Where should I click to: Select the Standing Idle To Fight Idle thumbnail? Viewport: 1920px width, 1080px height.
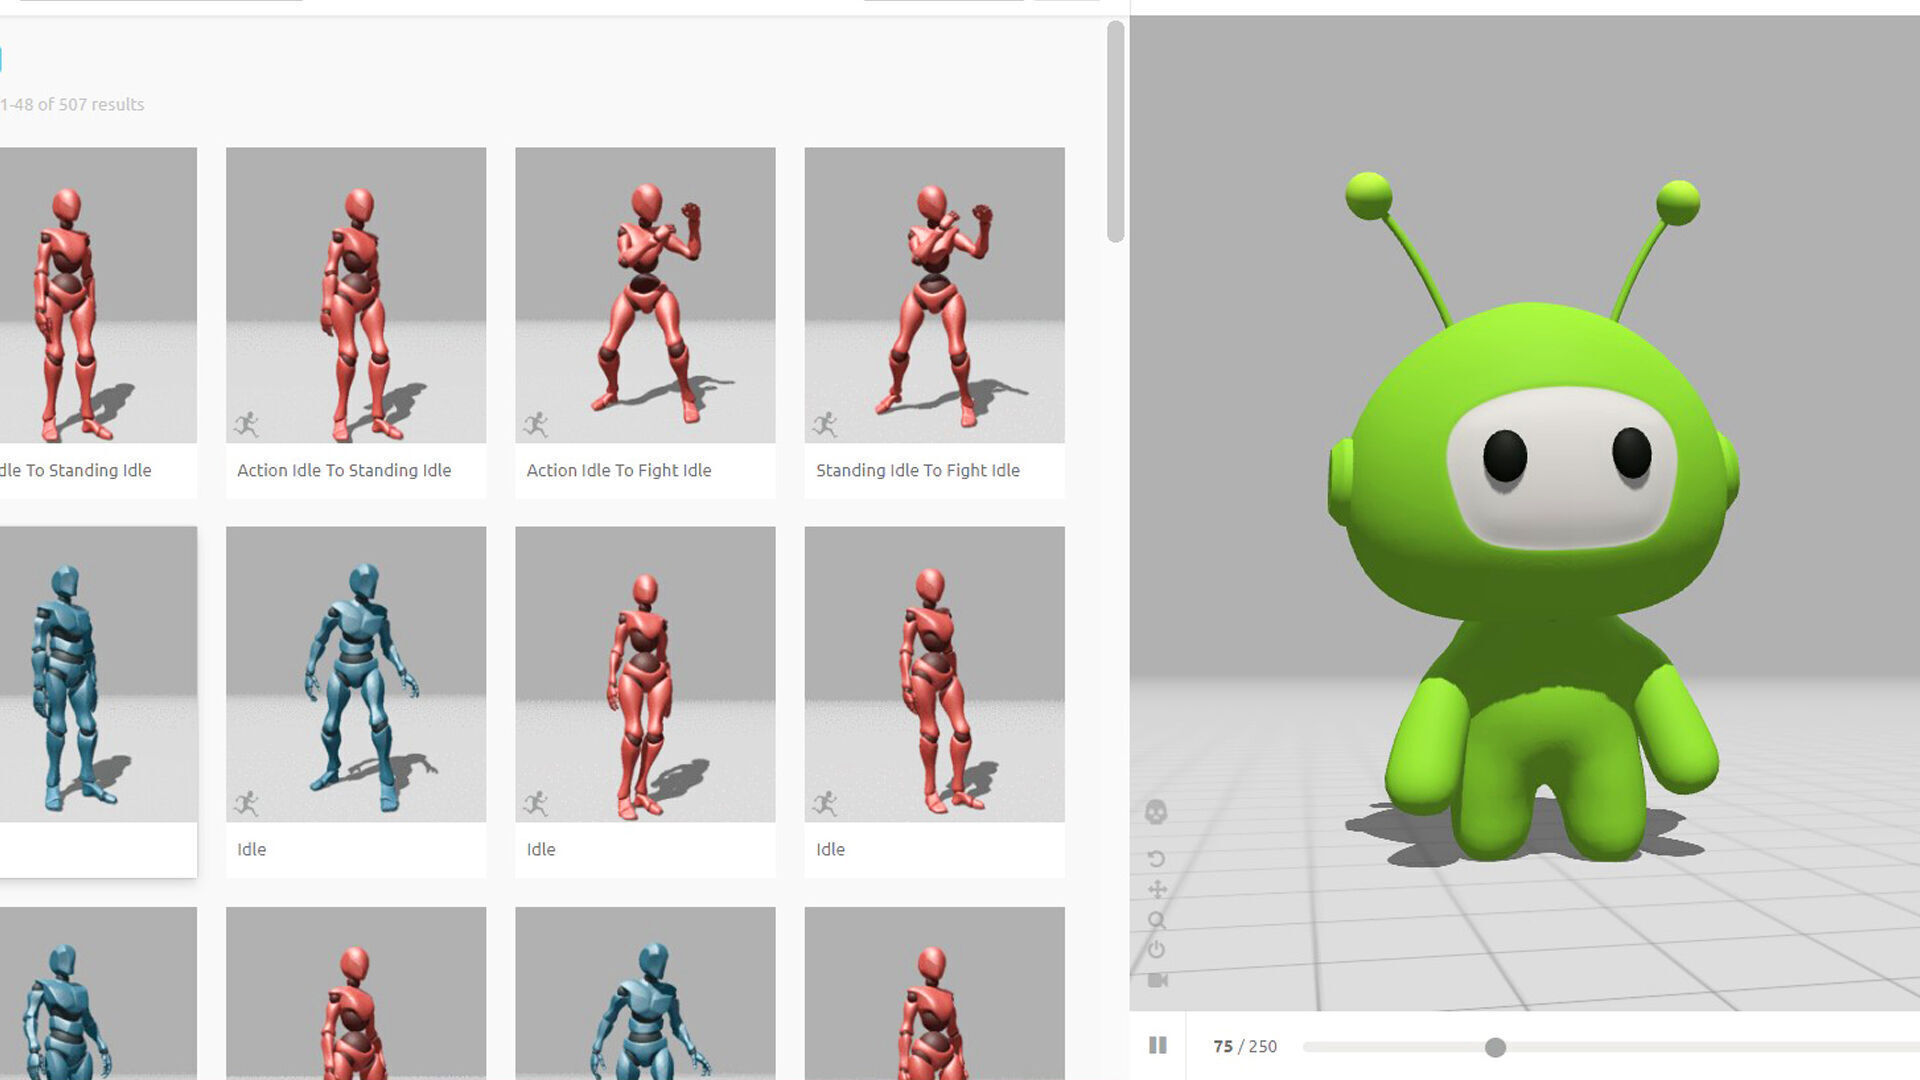(x=934, y=295)
